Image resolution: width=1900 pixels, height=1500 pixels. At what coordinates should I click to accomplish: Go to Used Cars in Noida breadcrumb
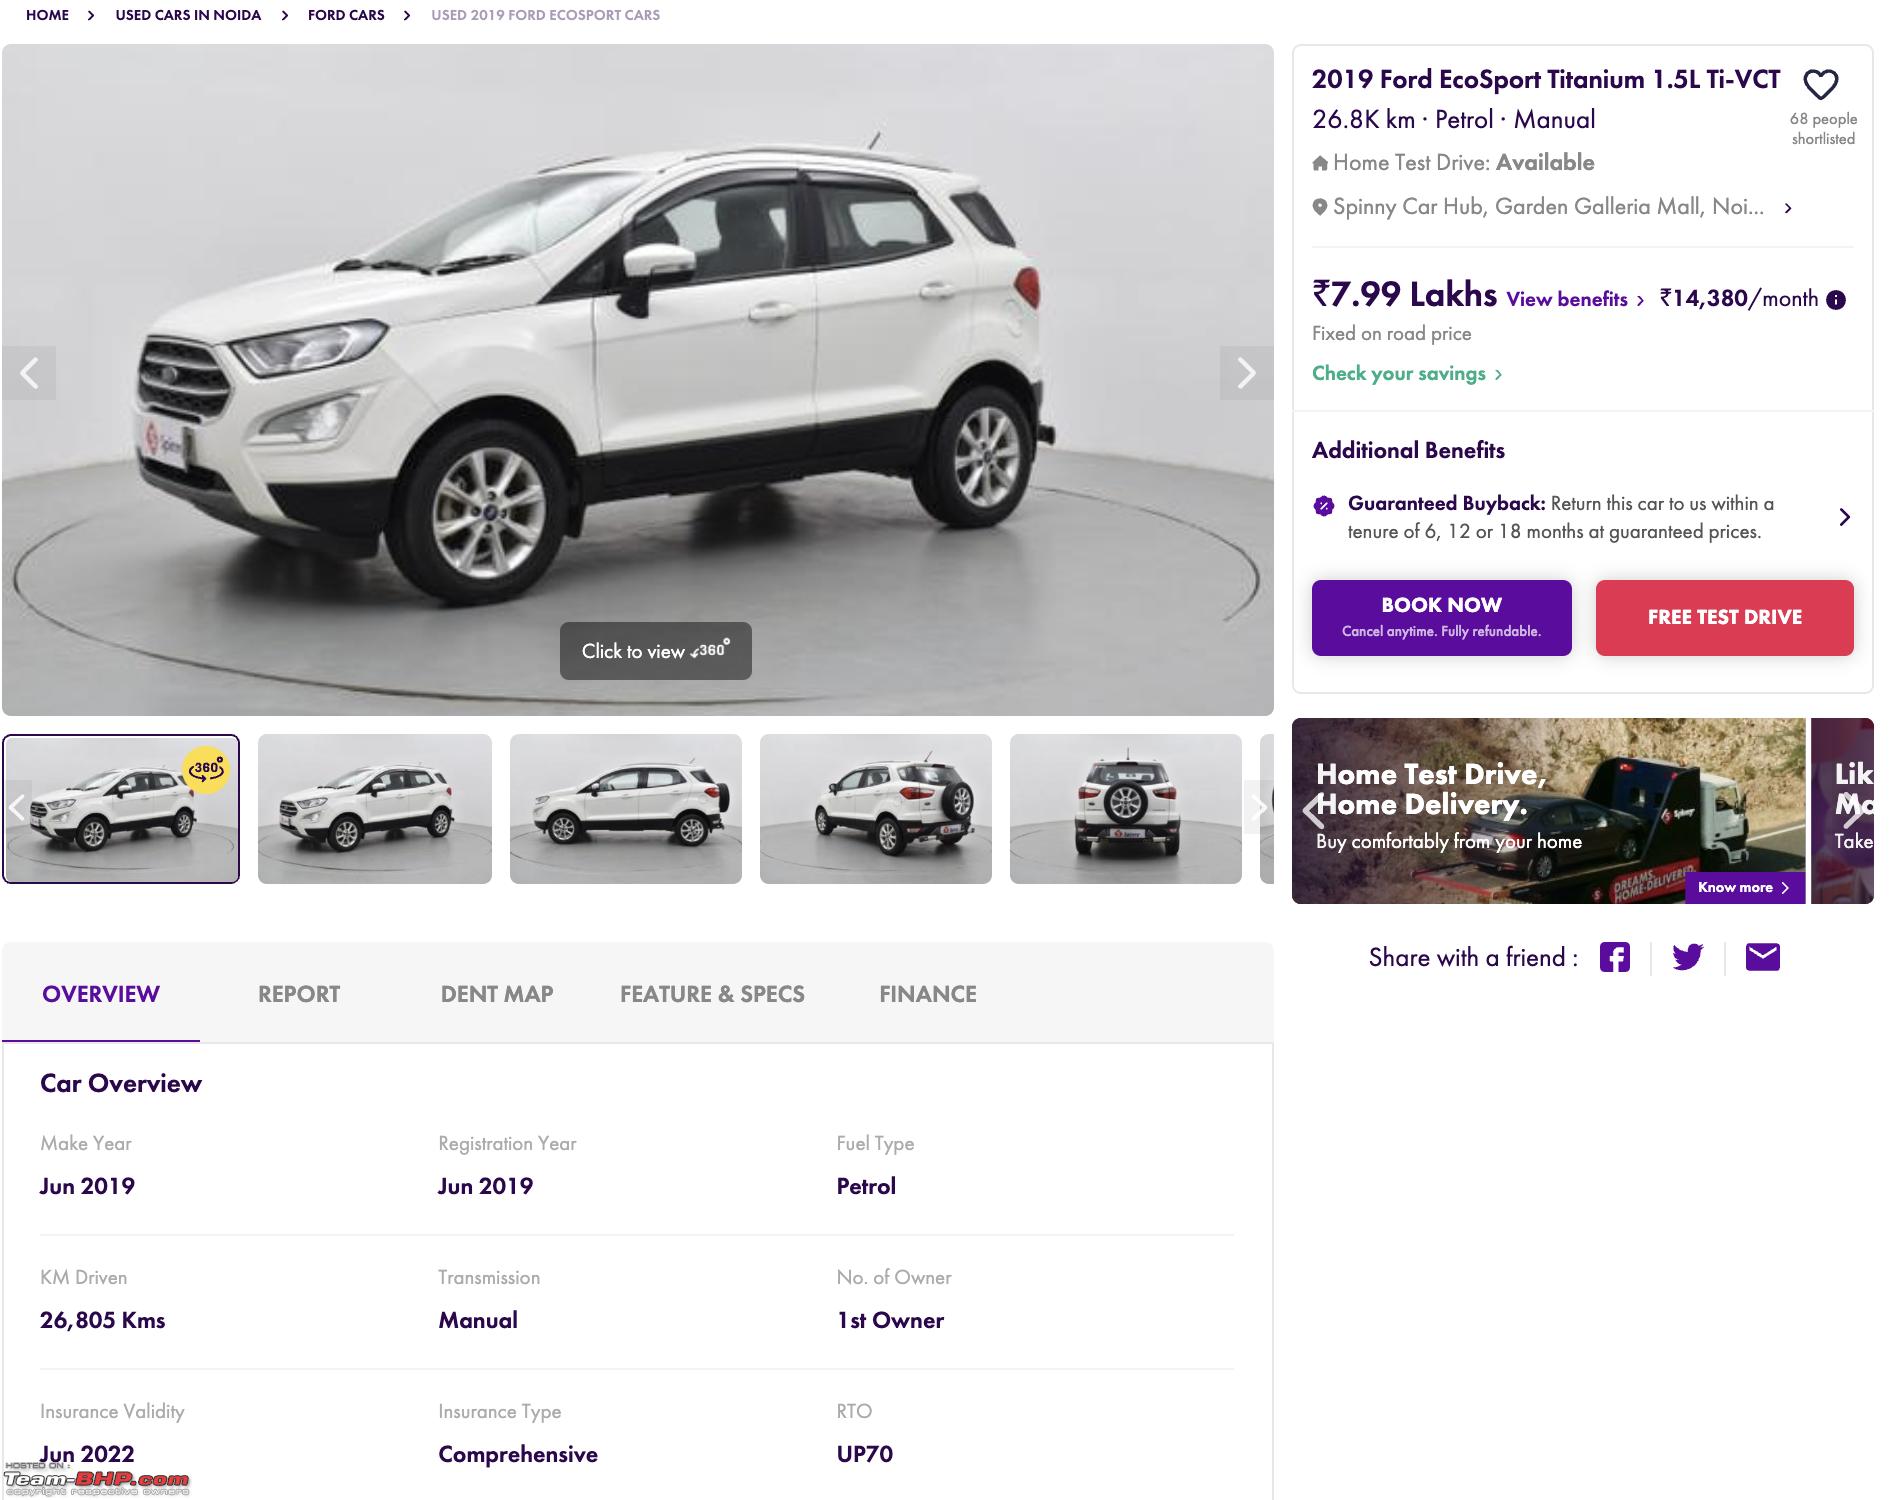[188, 15]
